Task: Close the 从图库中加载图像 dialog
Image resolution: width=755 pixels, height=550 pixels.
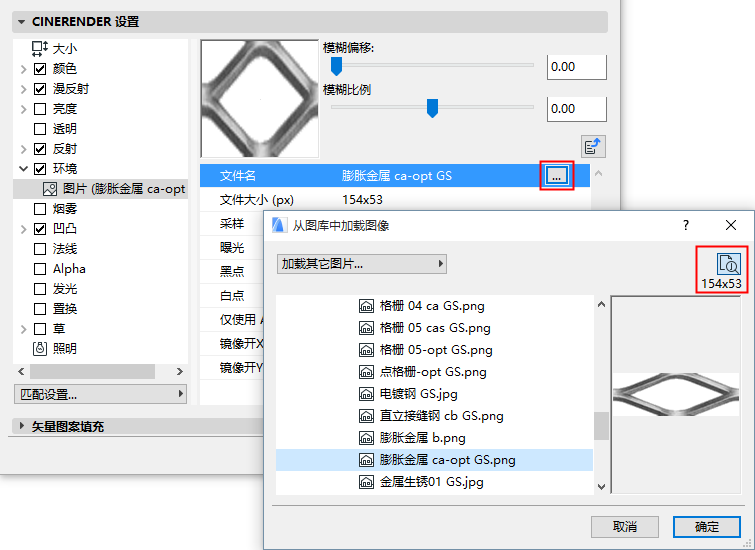Action: pyautogui.click(x=731, y=225)
